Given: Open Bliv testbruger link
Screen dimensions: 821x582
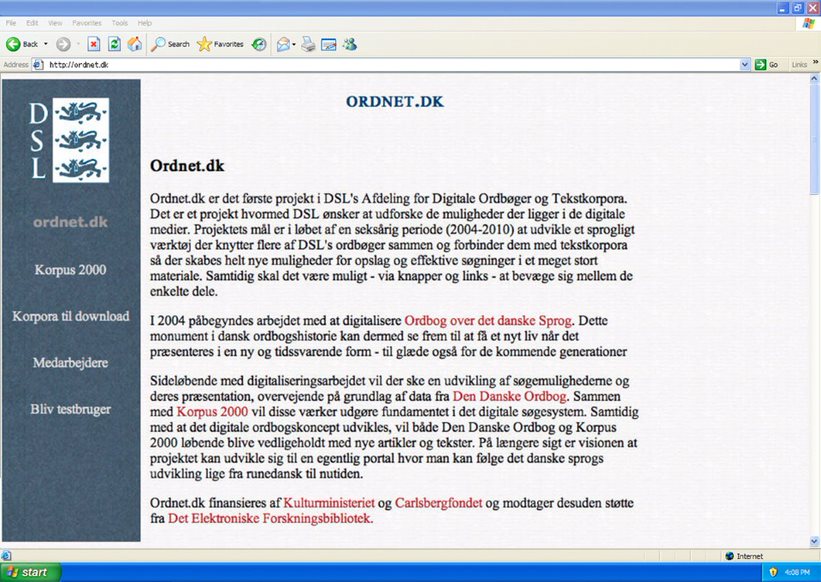Looking at the screenshot, I should [x=70, y=409].
